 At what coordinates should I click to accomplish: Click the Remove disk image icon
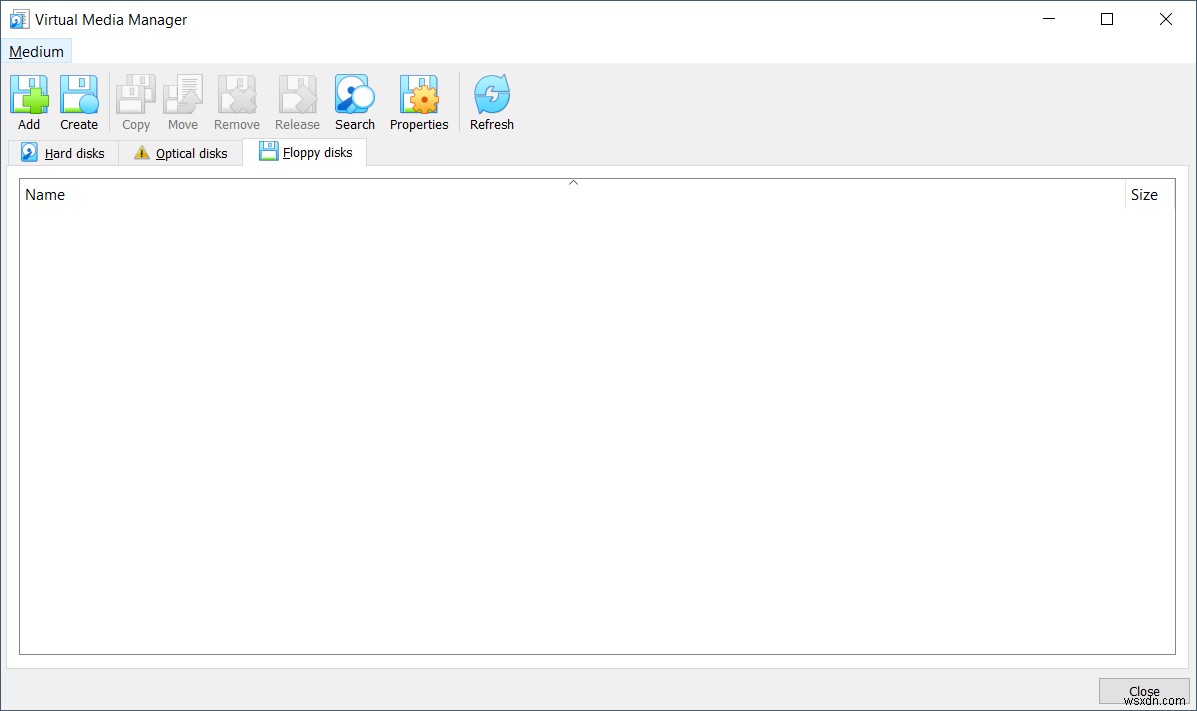tap(236, 94)
